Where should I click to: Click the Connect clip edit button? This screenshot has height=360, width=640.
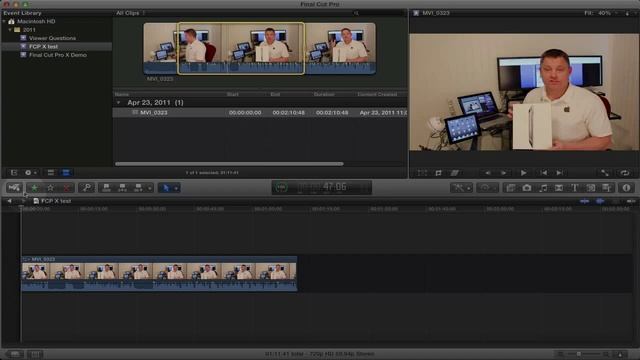(x=107, y=188)
